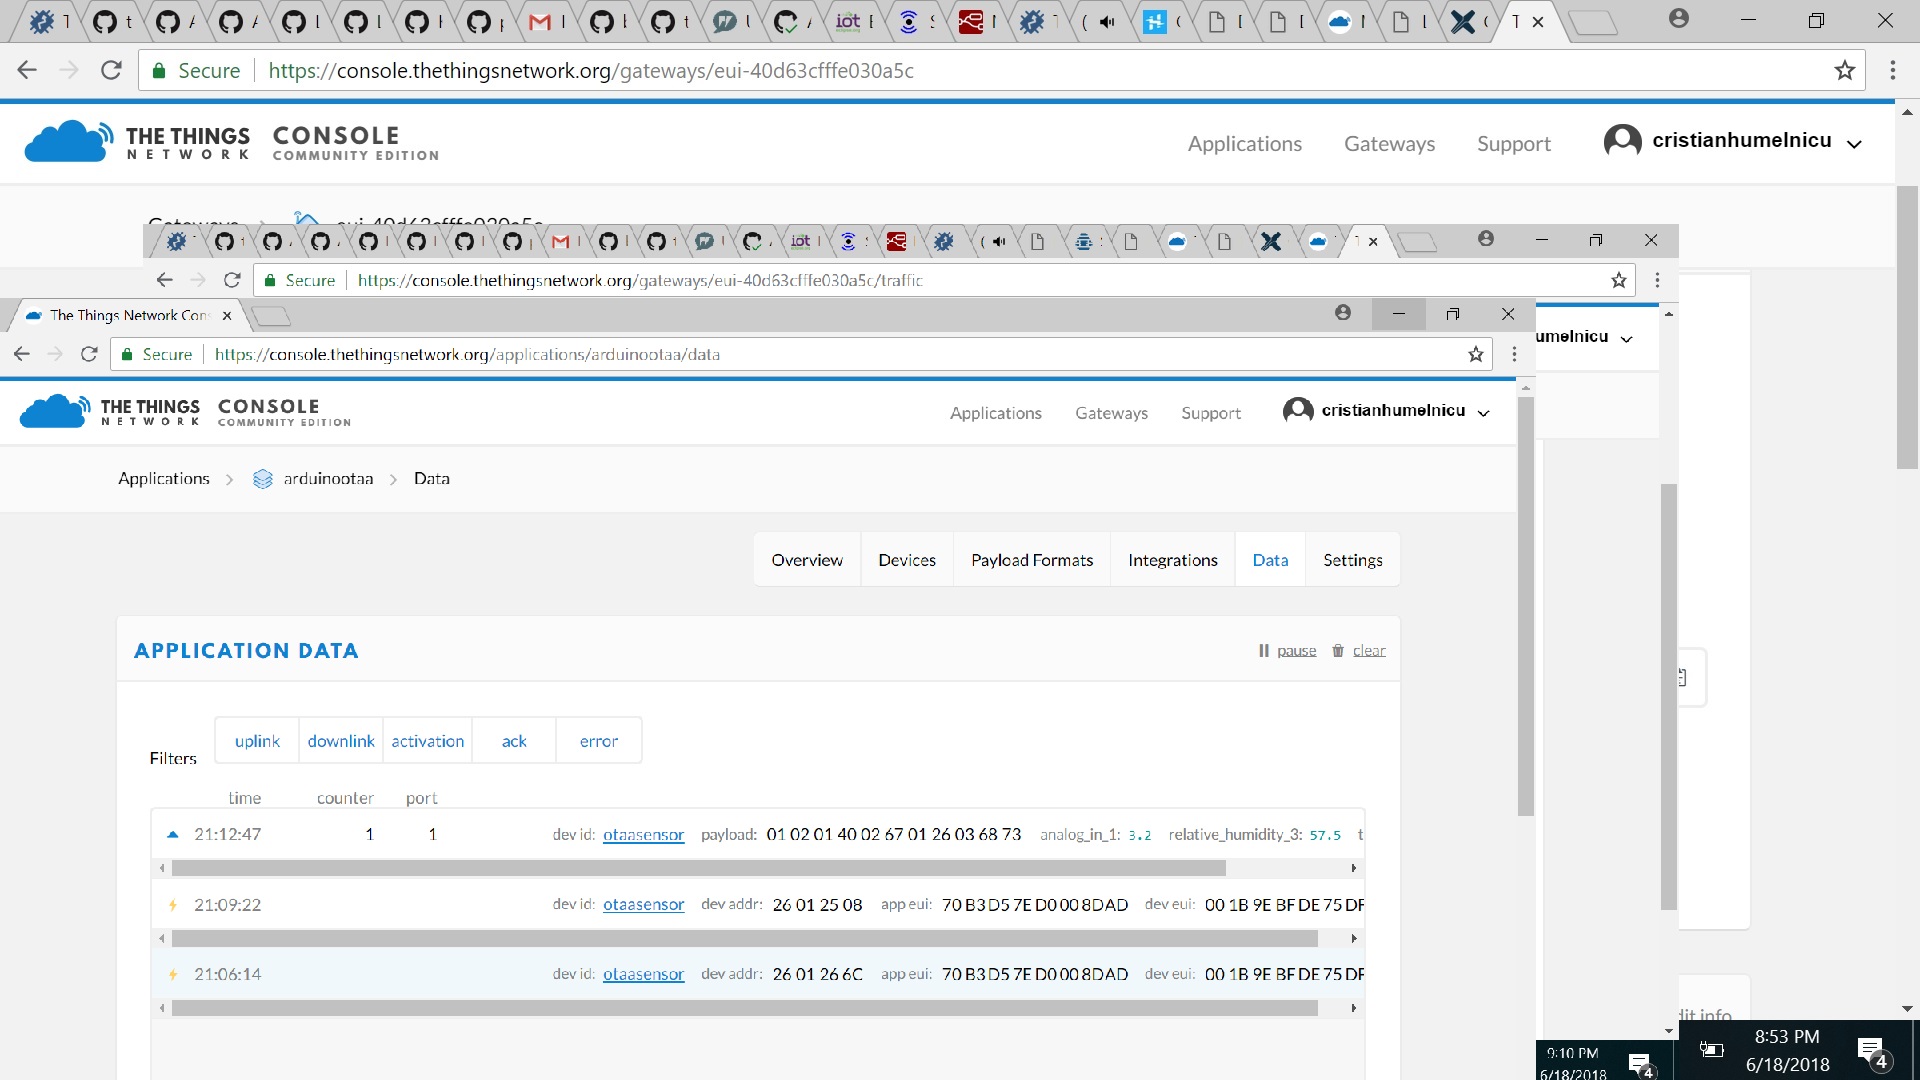Viewport: 1920px width, 1080px height.
Task: Open the Gmail tab in back window
Action: (x=540, y=21)
